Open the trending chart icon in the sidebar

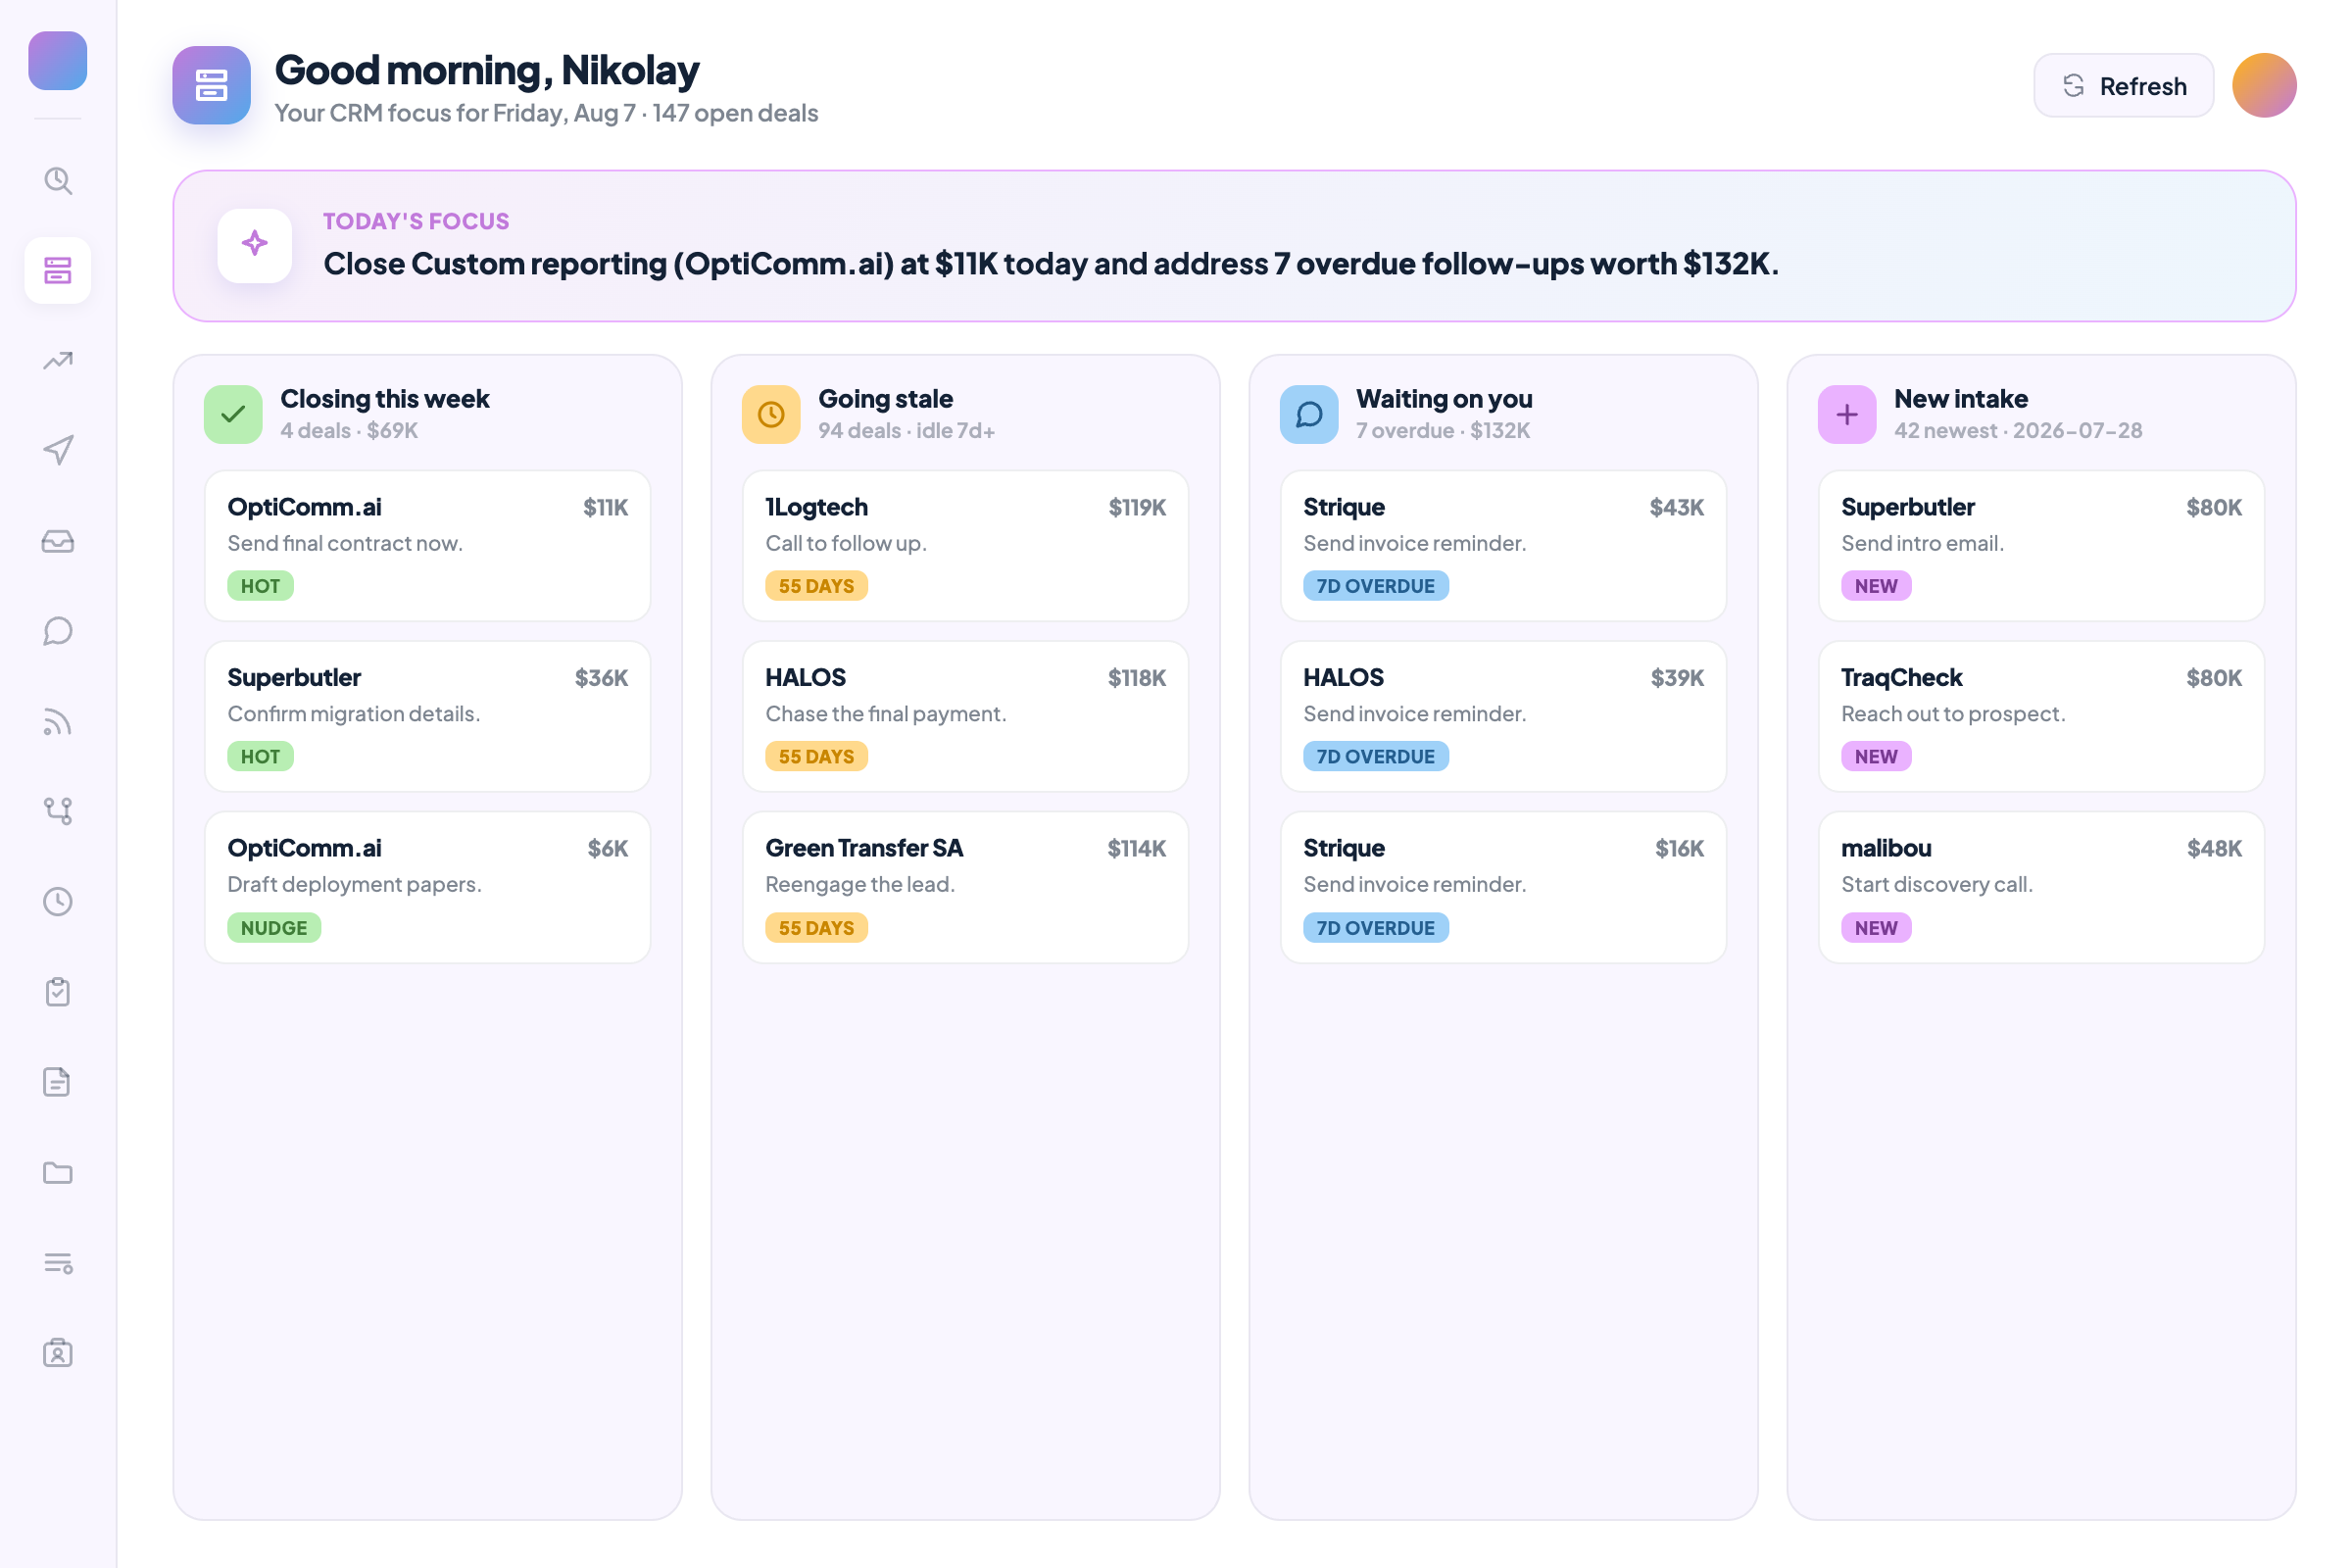point(58,361)
